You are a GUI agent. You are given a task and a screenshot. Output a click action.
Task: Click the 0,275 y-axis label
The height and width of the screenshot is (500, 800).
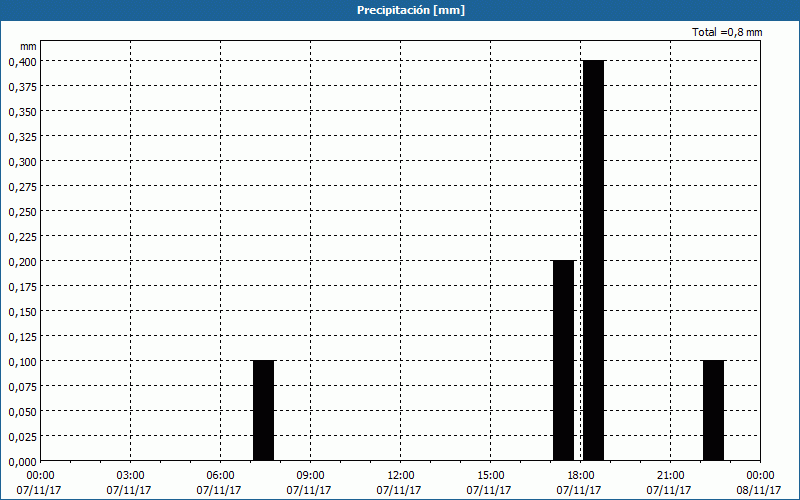tap(22, 186)
